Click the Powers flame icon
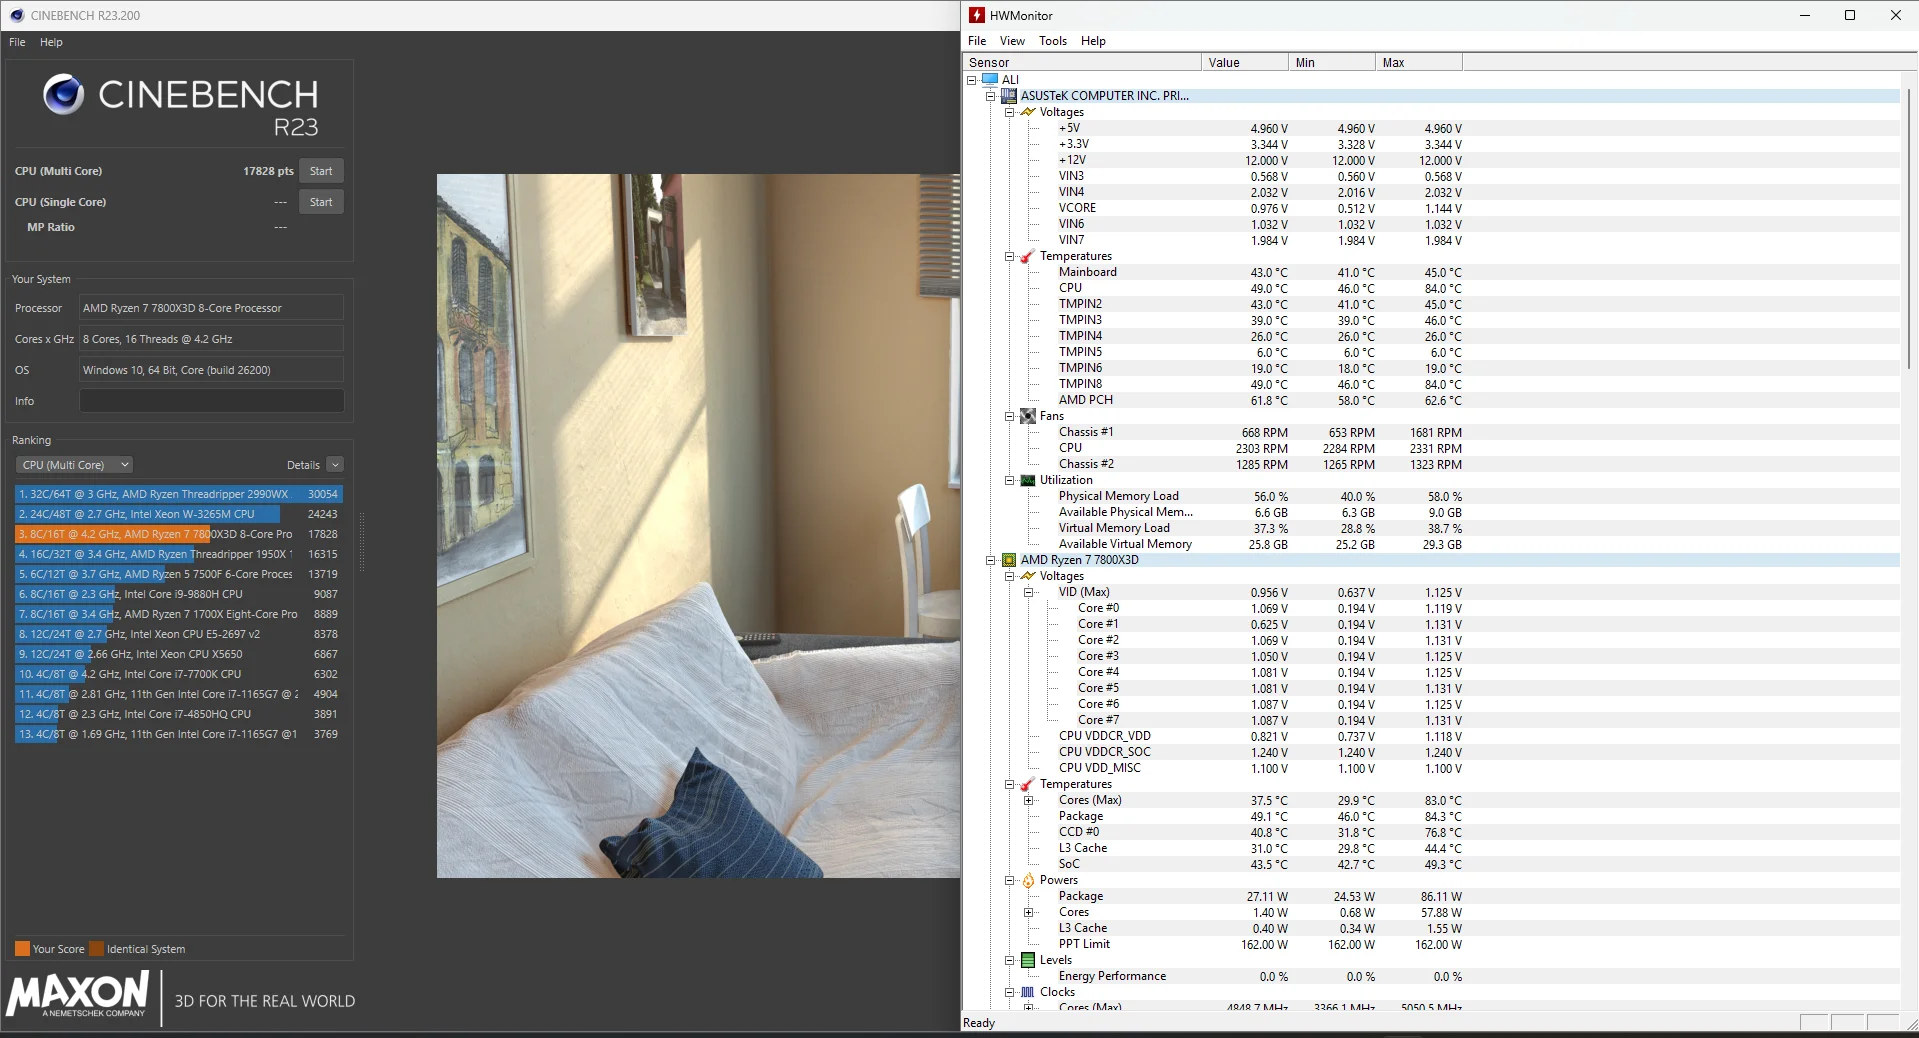Viewport: 1919px width, 1038px height. coord(1028,880)
